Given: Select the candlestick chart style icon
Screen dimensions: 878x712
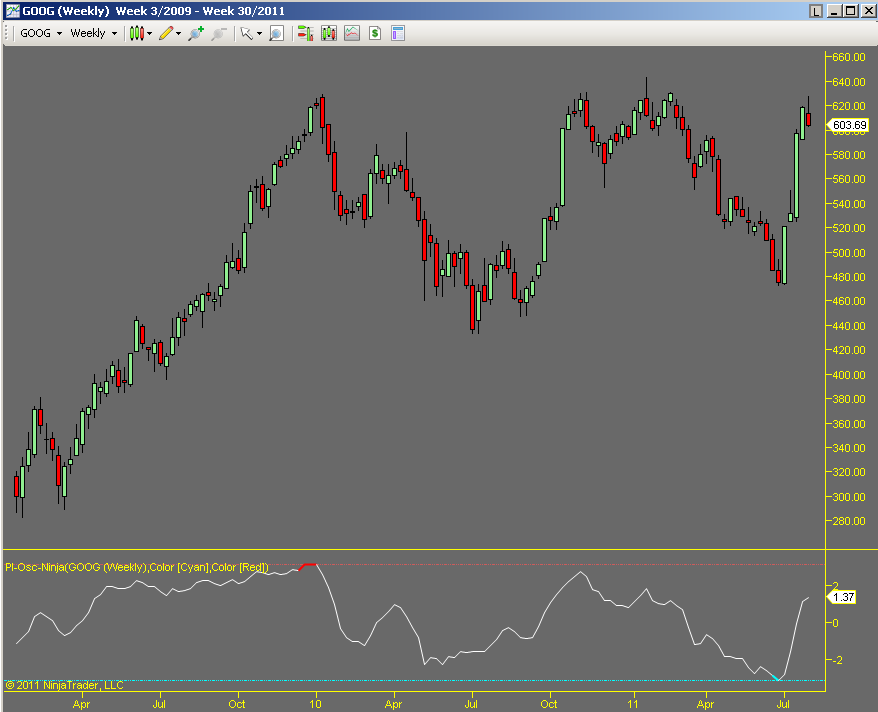Looking at the screenshot, I should click(136, 33).
